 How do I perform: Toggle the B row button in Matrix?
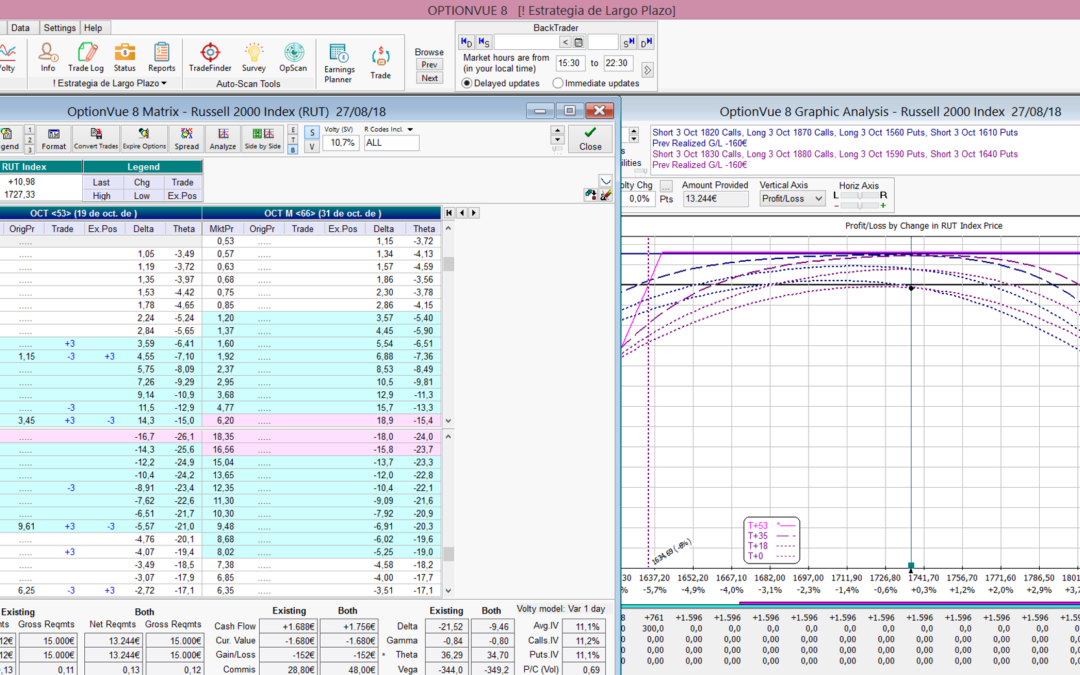[x=293, y=149]
